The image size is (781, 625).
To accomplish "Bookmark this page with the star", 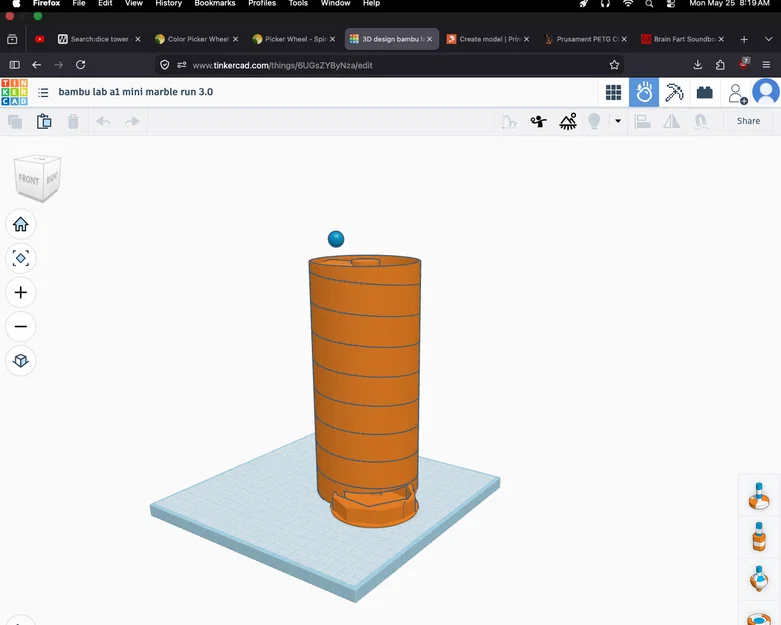I will pos(614,65).
